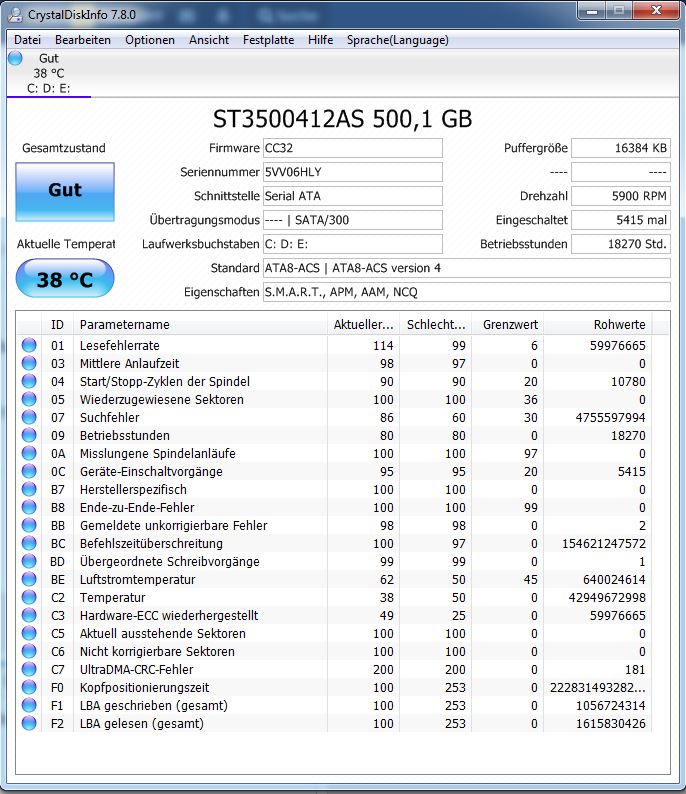
Task: Sort by Schlecht column header
Action: [x=435, y=325]
